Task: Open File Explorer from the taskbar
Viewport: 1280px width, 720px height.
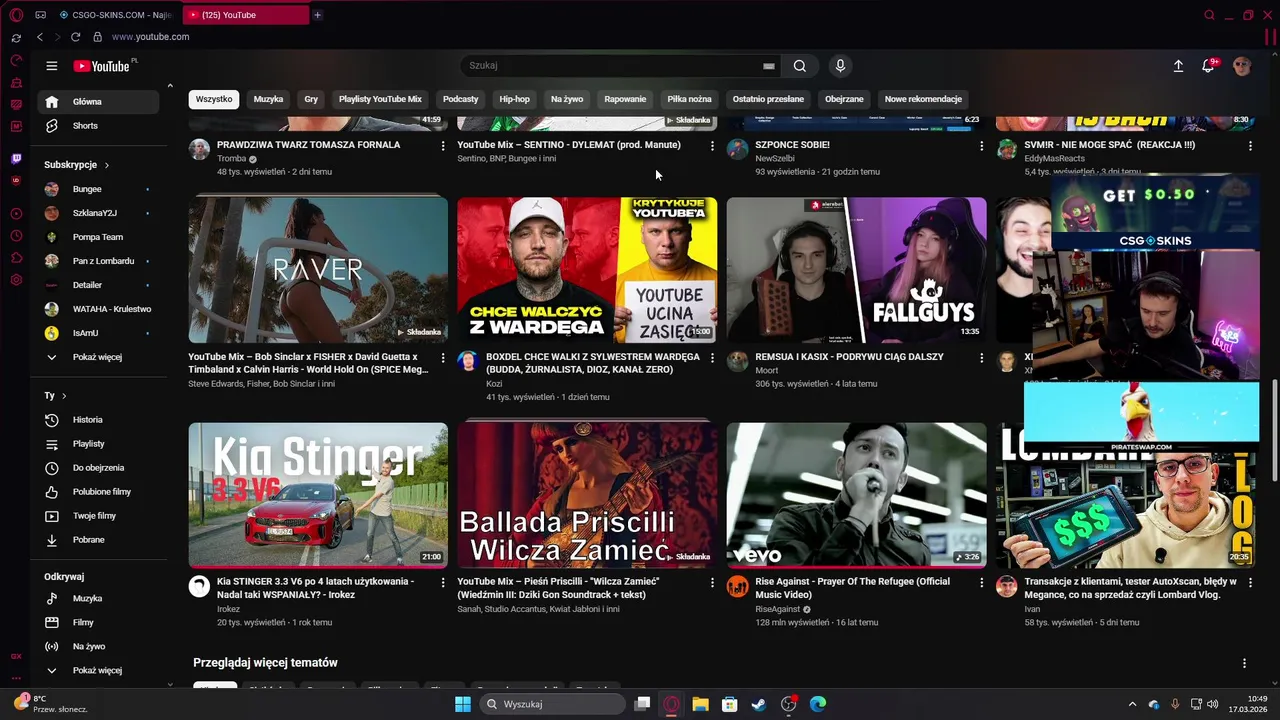Action: pyautogui.click(x=700, y=704)
